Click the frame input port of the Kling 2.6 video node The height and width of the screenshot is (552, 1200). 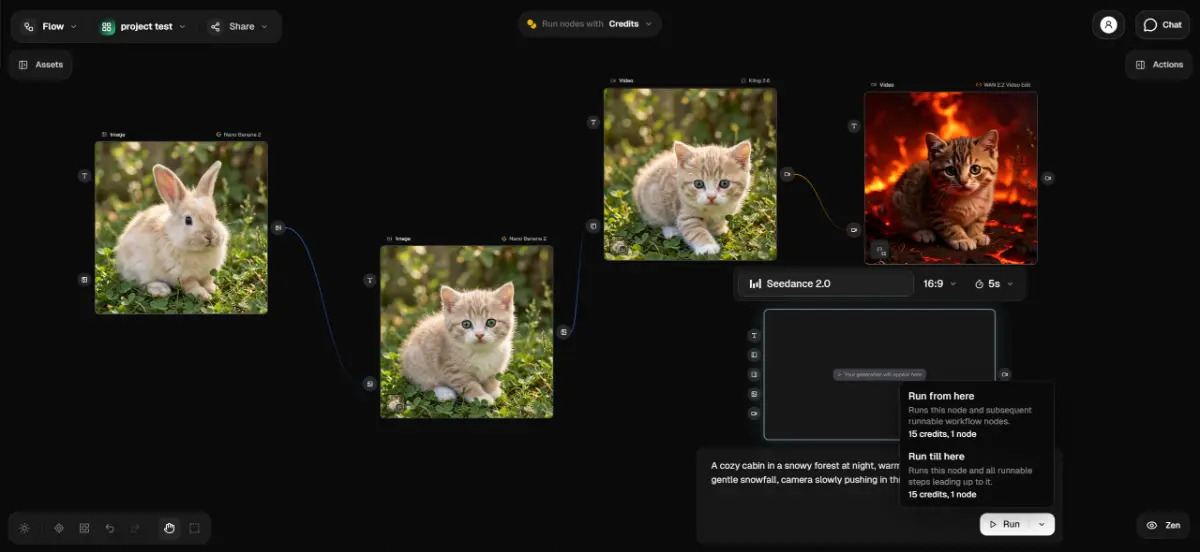593,226
